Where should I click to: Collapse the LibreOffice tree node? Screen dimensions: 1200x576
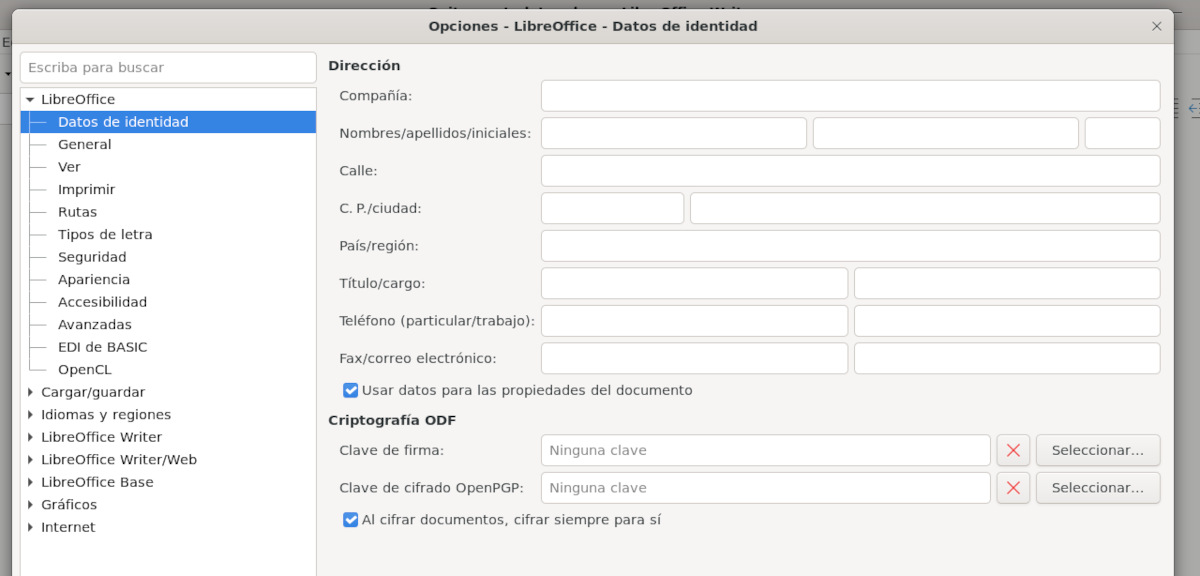pos(30,100)
